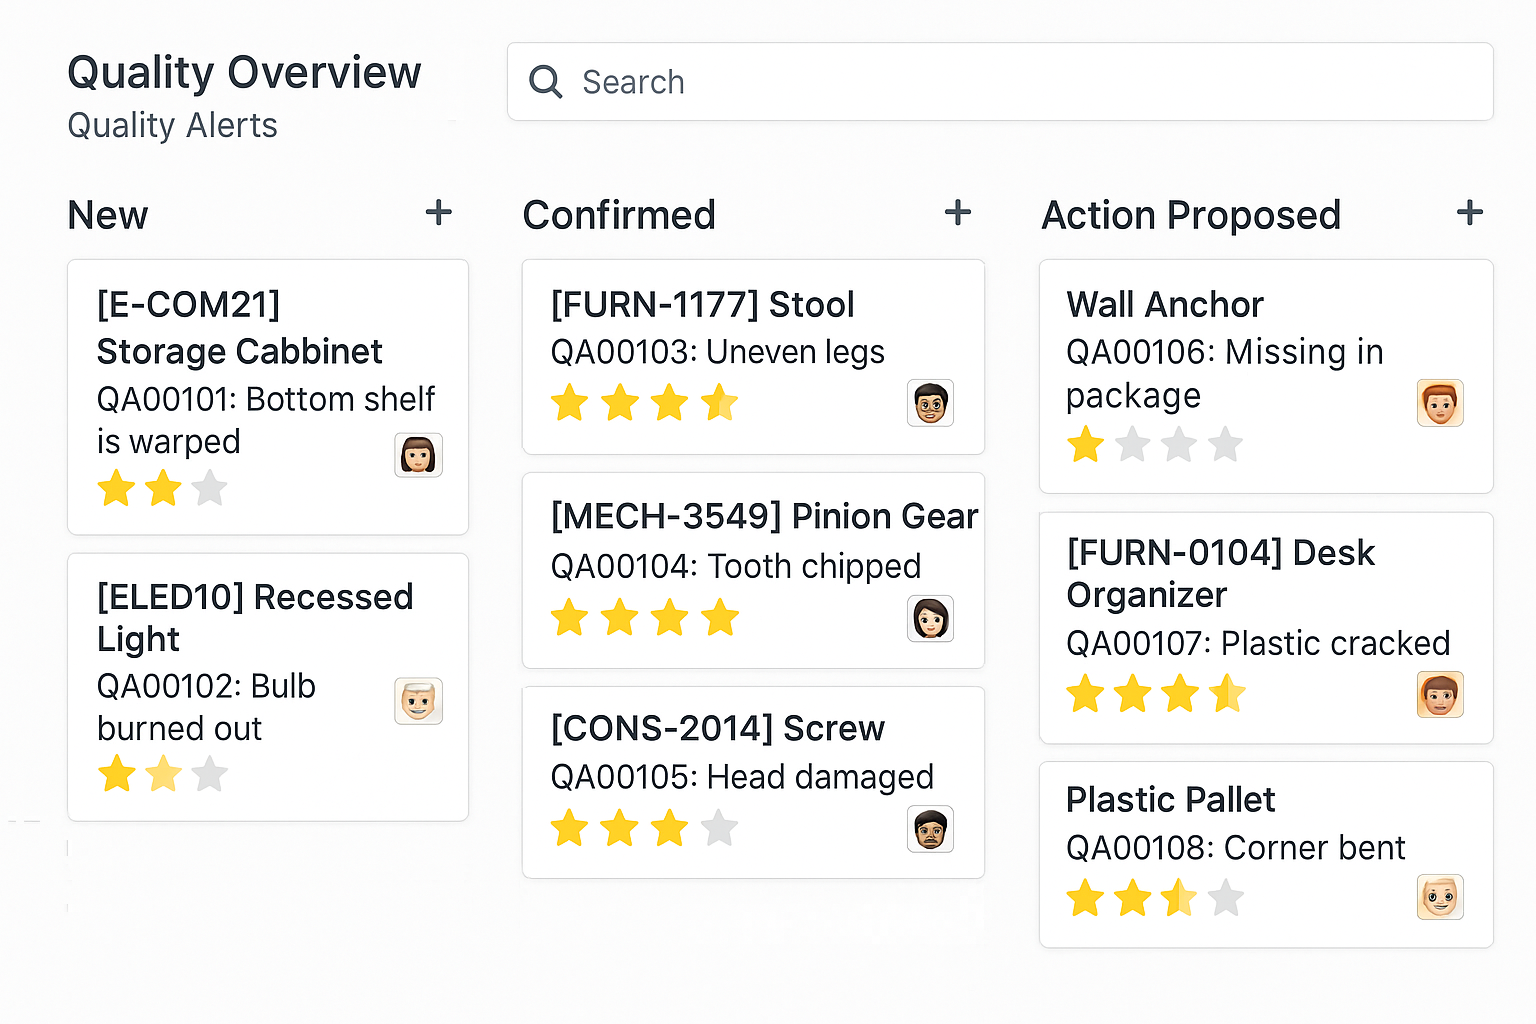Select the Confirmed column header
1536x1024 pixels.
tap(619, 215)
